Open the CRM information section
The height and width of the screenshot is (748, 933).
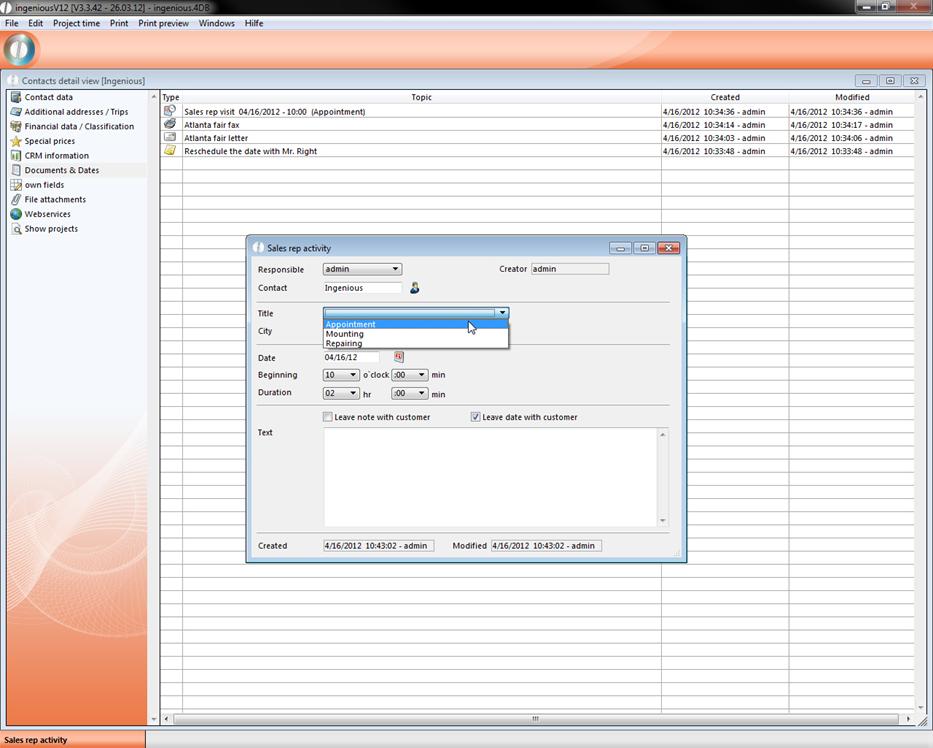click(x=56, y=156)
